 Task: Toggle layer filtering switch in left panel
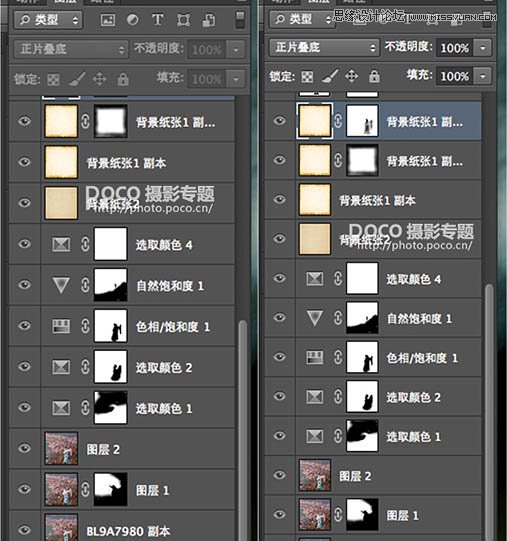point(240,20)
